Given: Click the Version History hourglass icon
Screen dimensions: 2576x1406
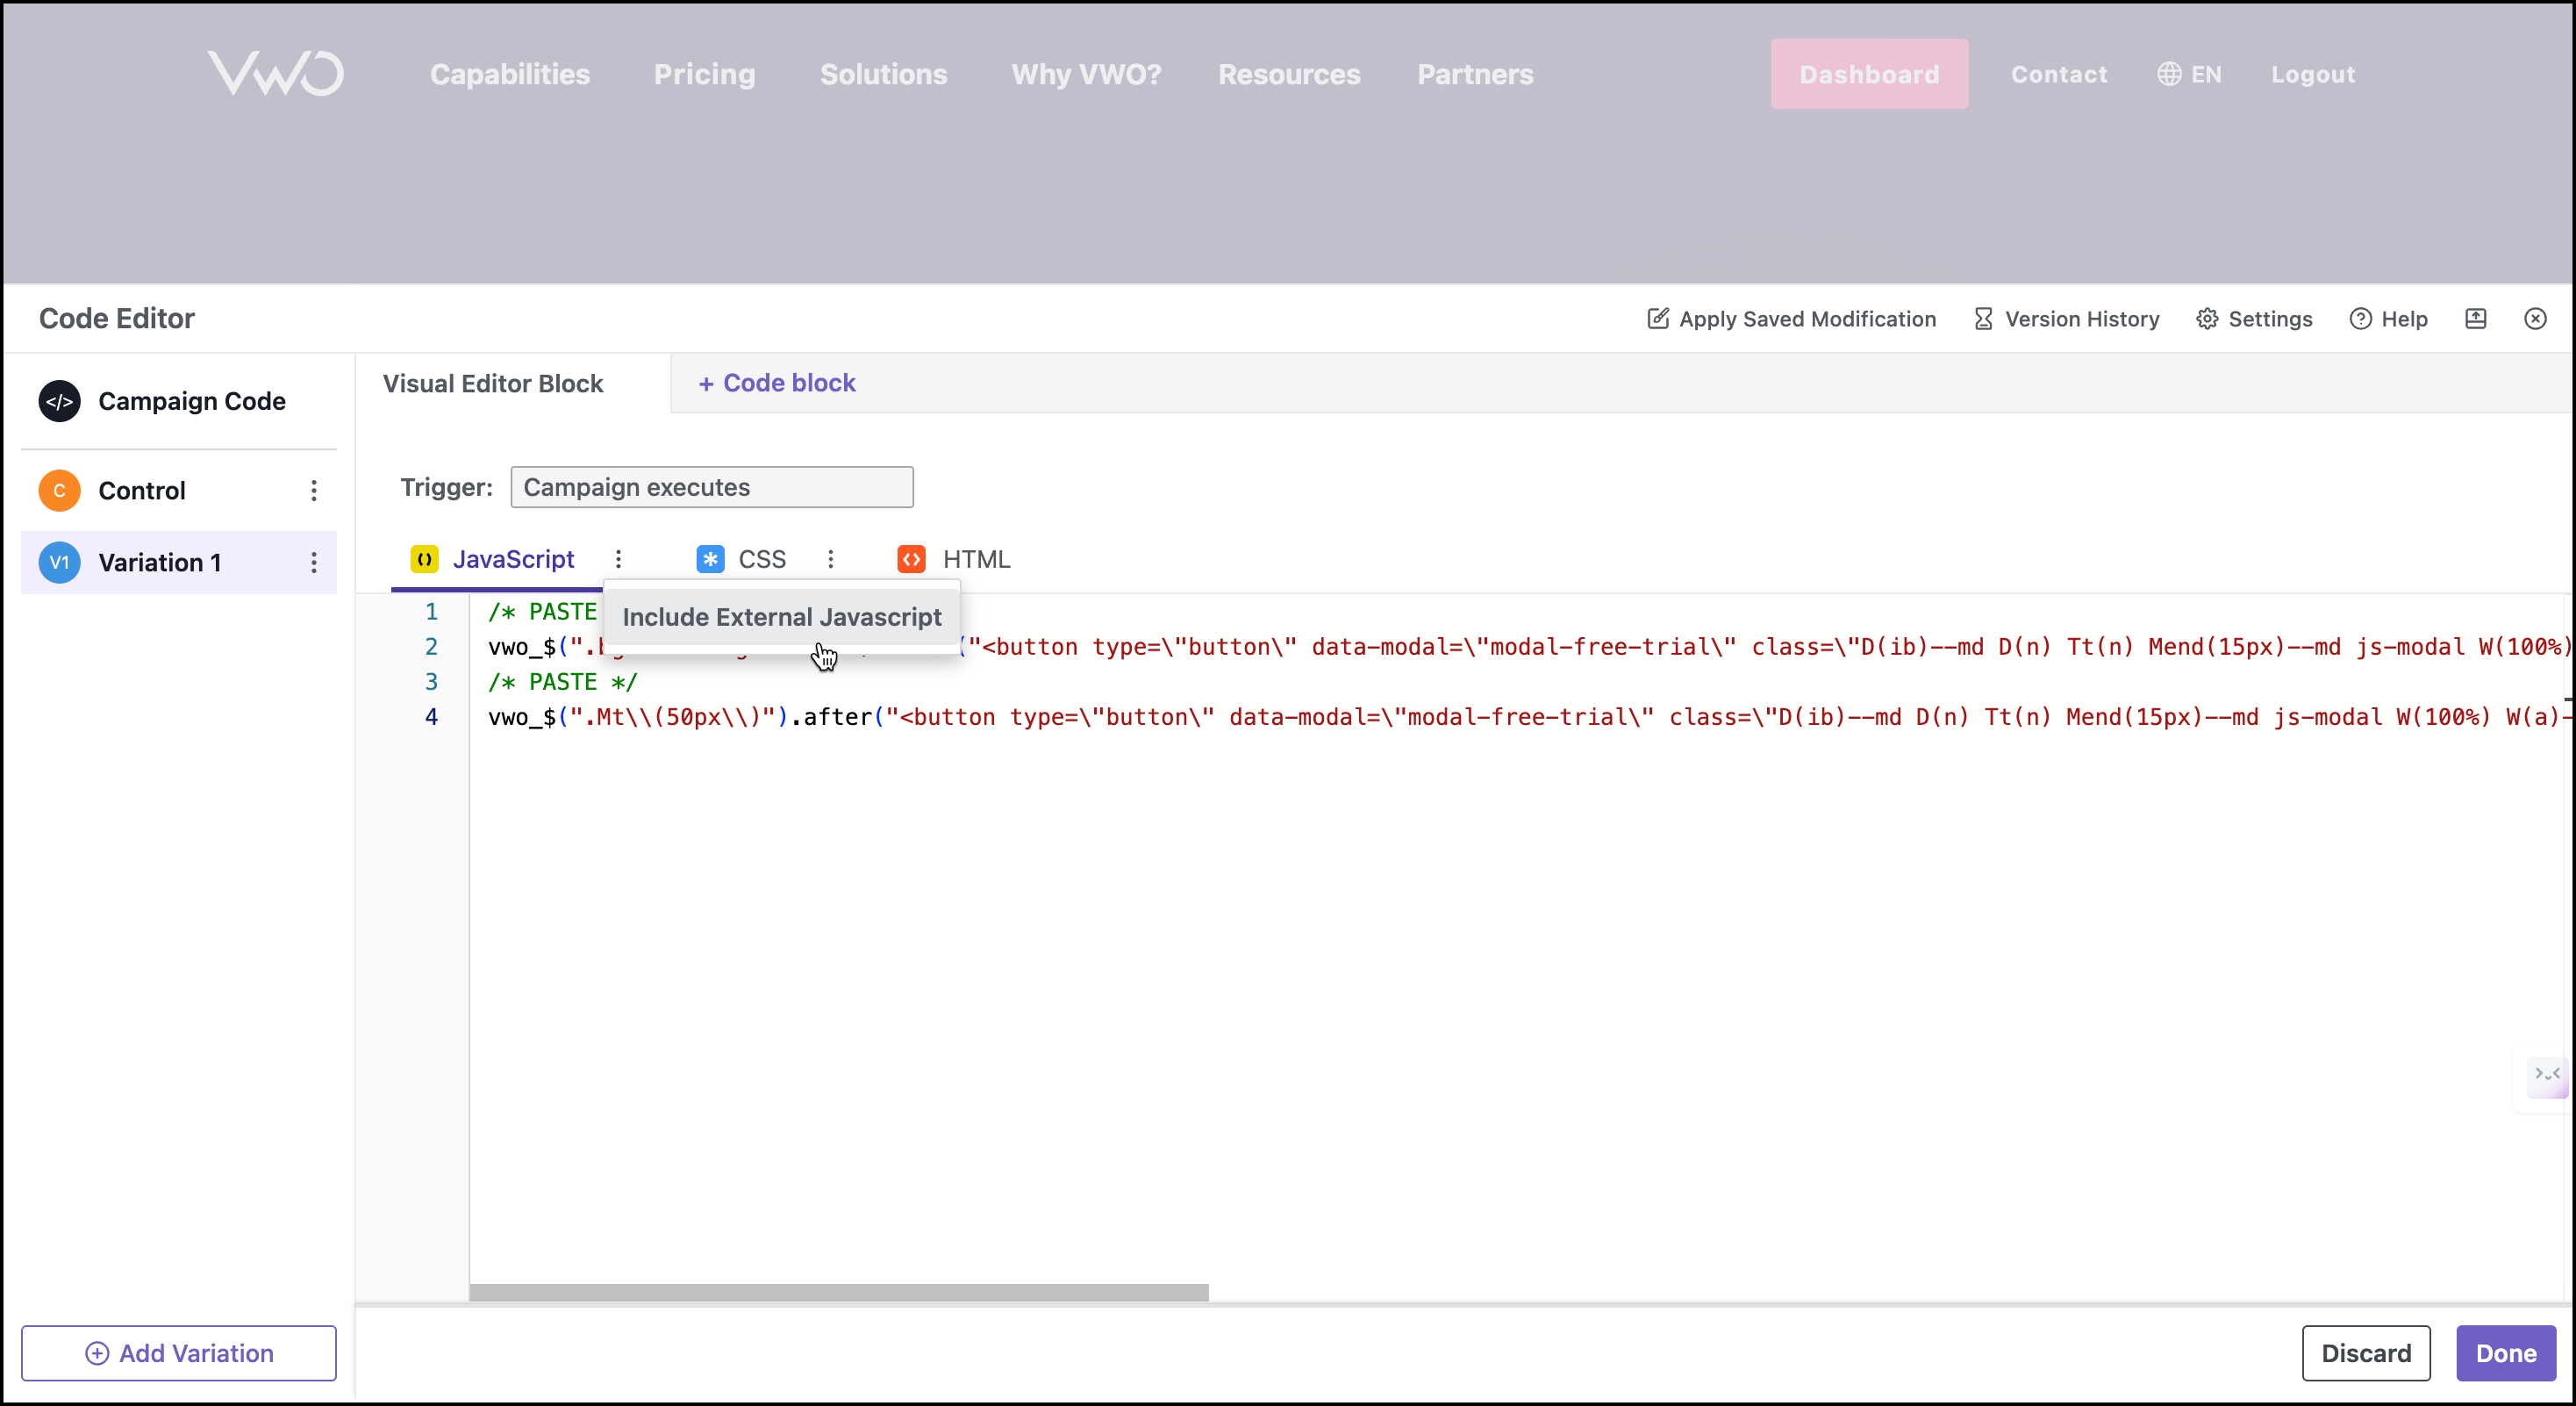Looking at the screenshot, I should 1983,319.
